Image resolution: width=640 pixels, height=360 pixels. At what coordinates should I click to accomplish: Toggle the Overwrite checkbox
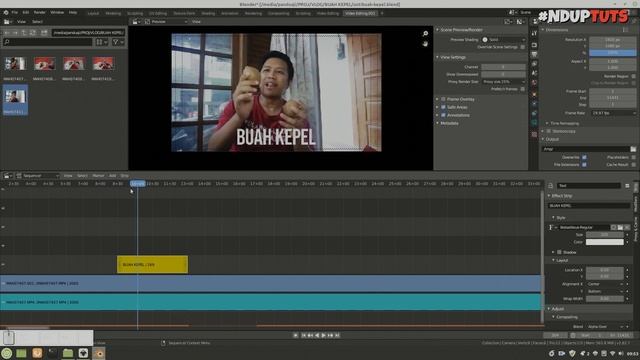584,157
